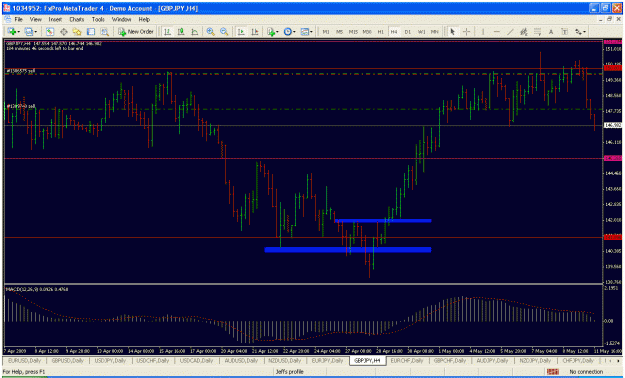Select the crosshair tool
625x378 pixels.
click(x=466, y=32)
